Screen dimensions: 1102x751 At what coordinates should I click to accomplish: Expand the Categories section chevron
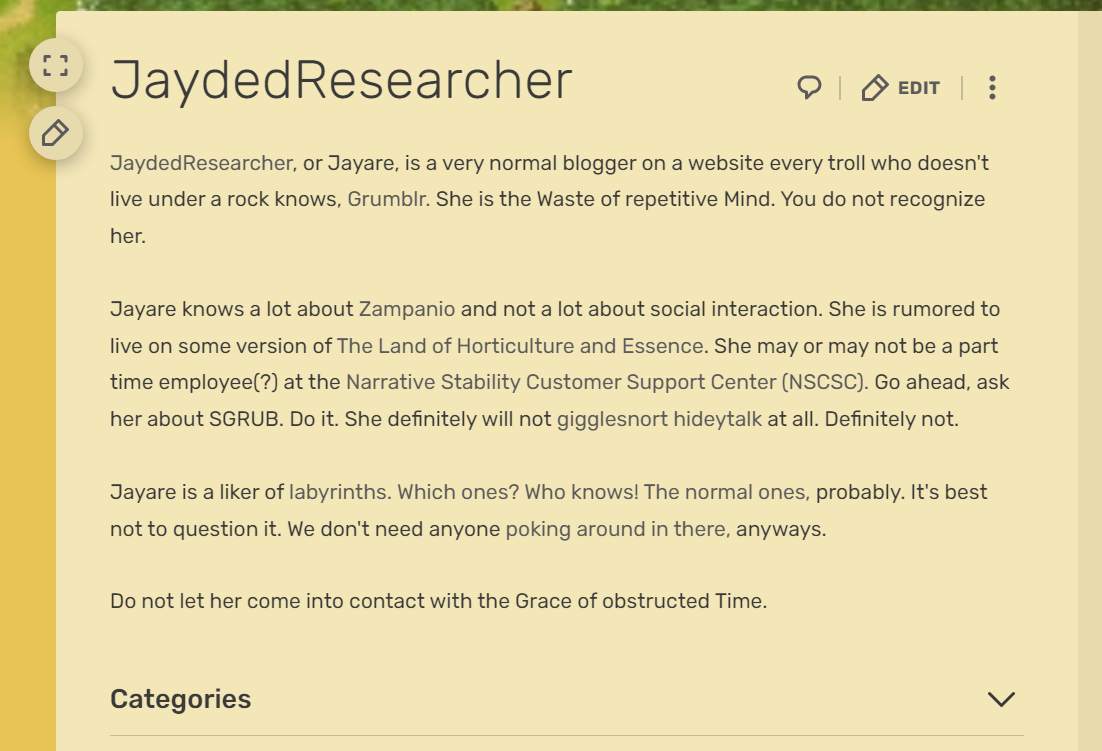tap(1001, 699)
